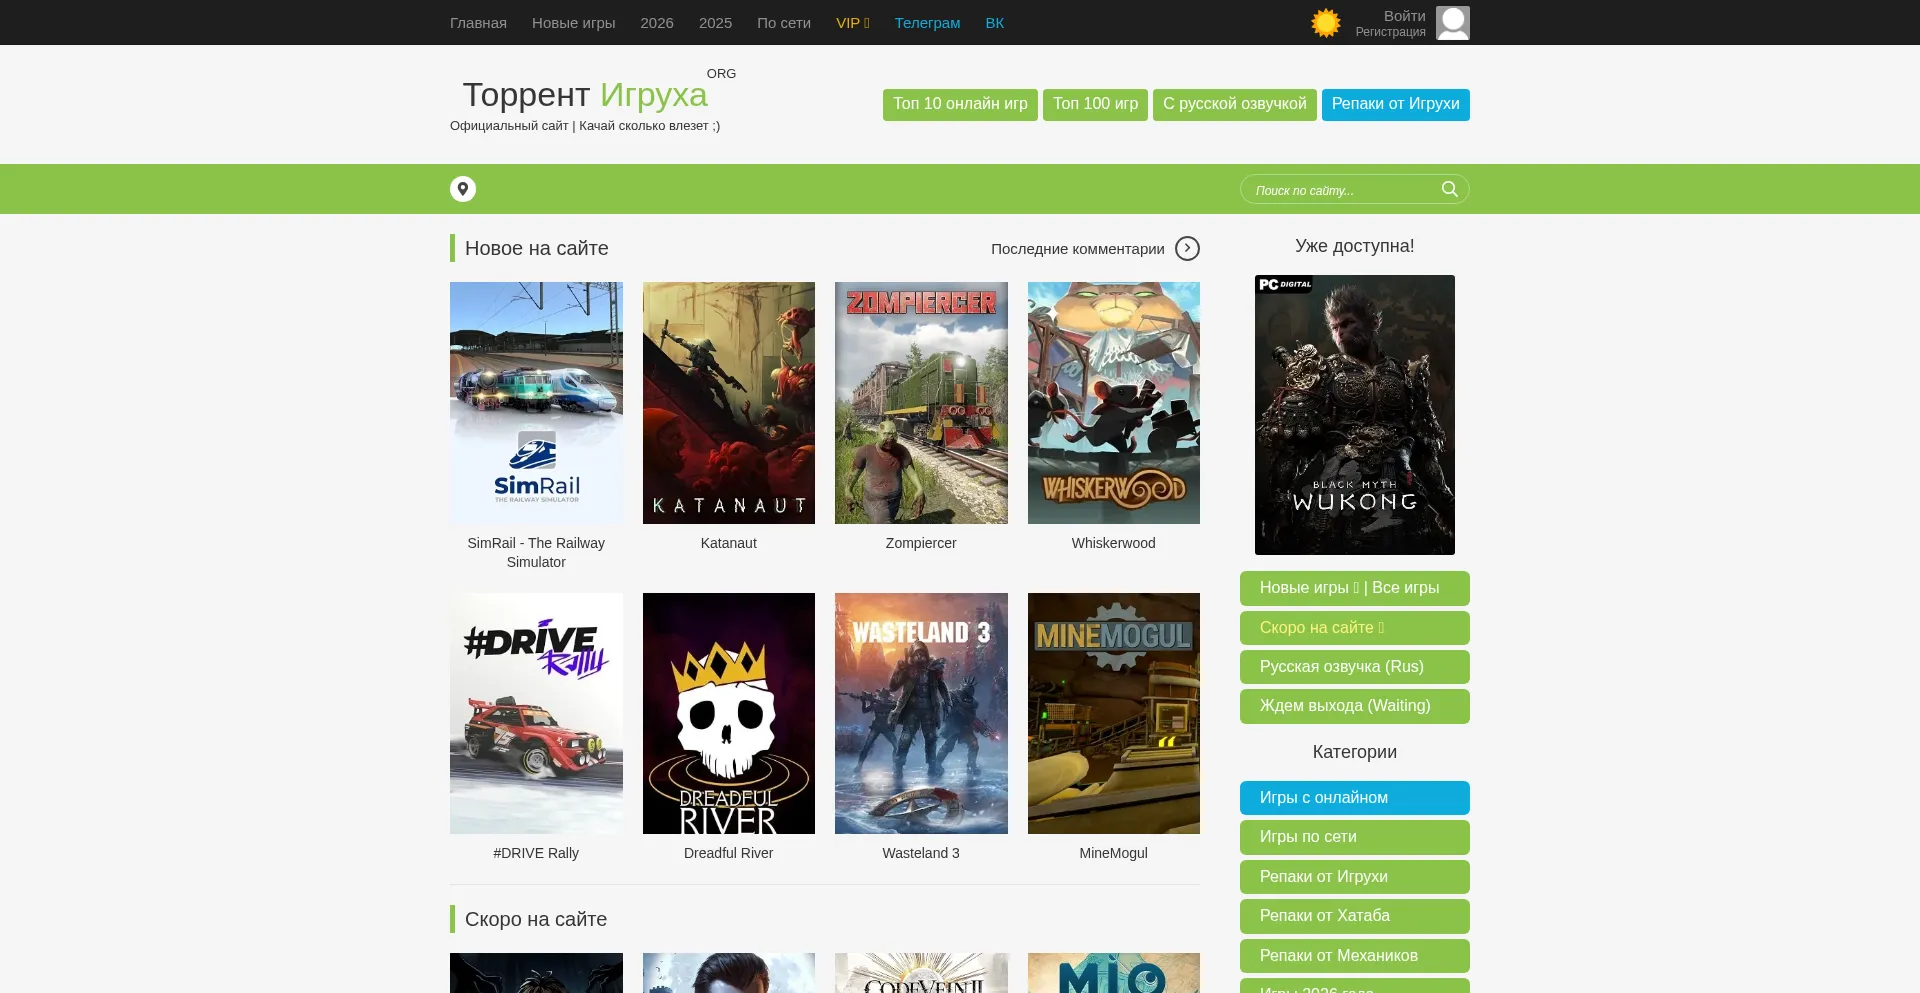Open the Katanaut cover thumbnail
Image resolution: width=1920 pixels, height=993 pixels.
729,403
